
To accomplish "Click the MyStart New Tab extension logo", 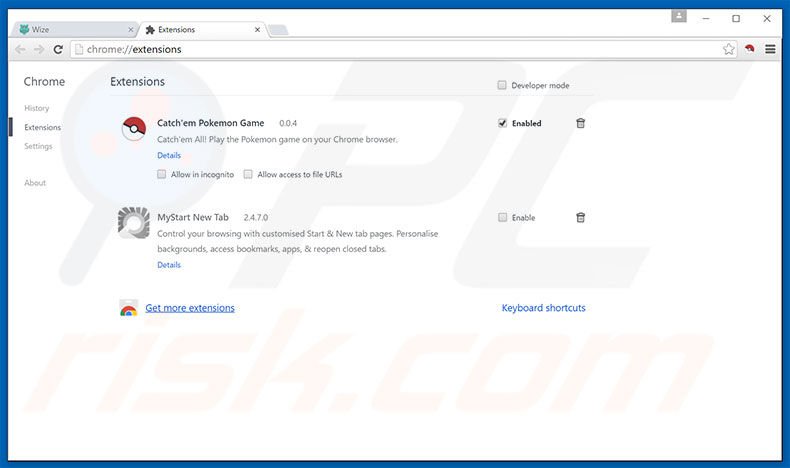I will [134, 222].
